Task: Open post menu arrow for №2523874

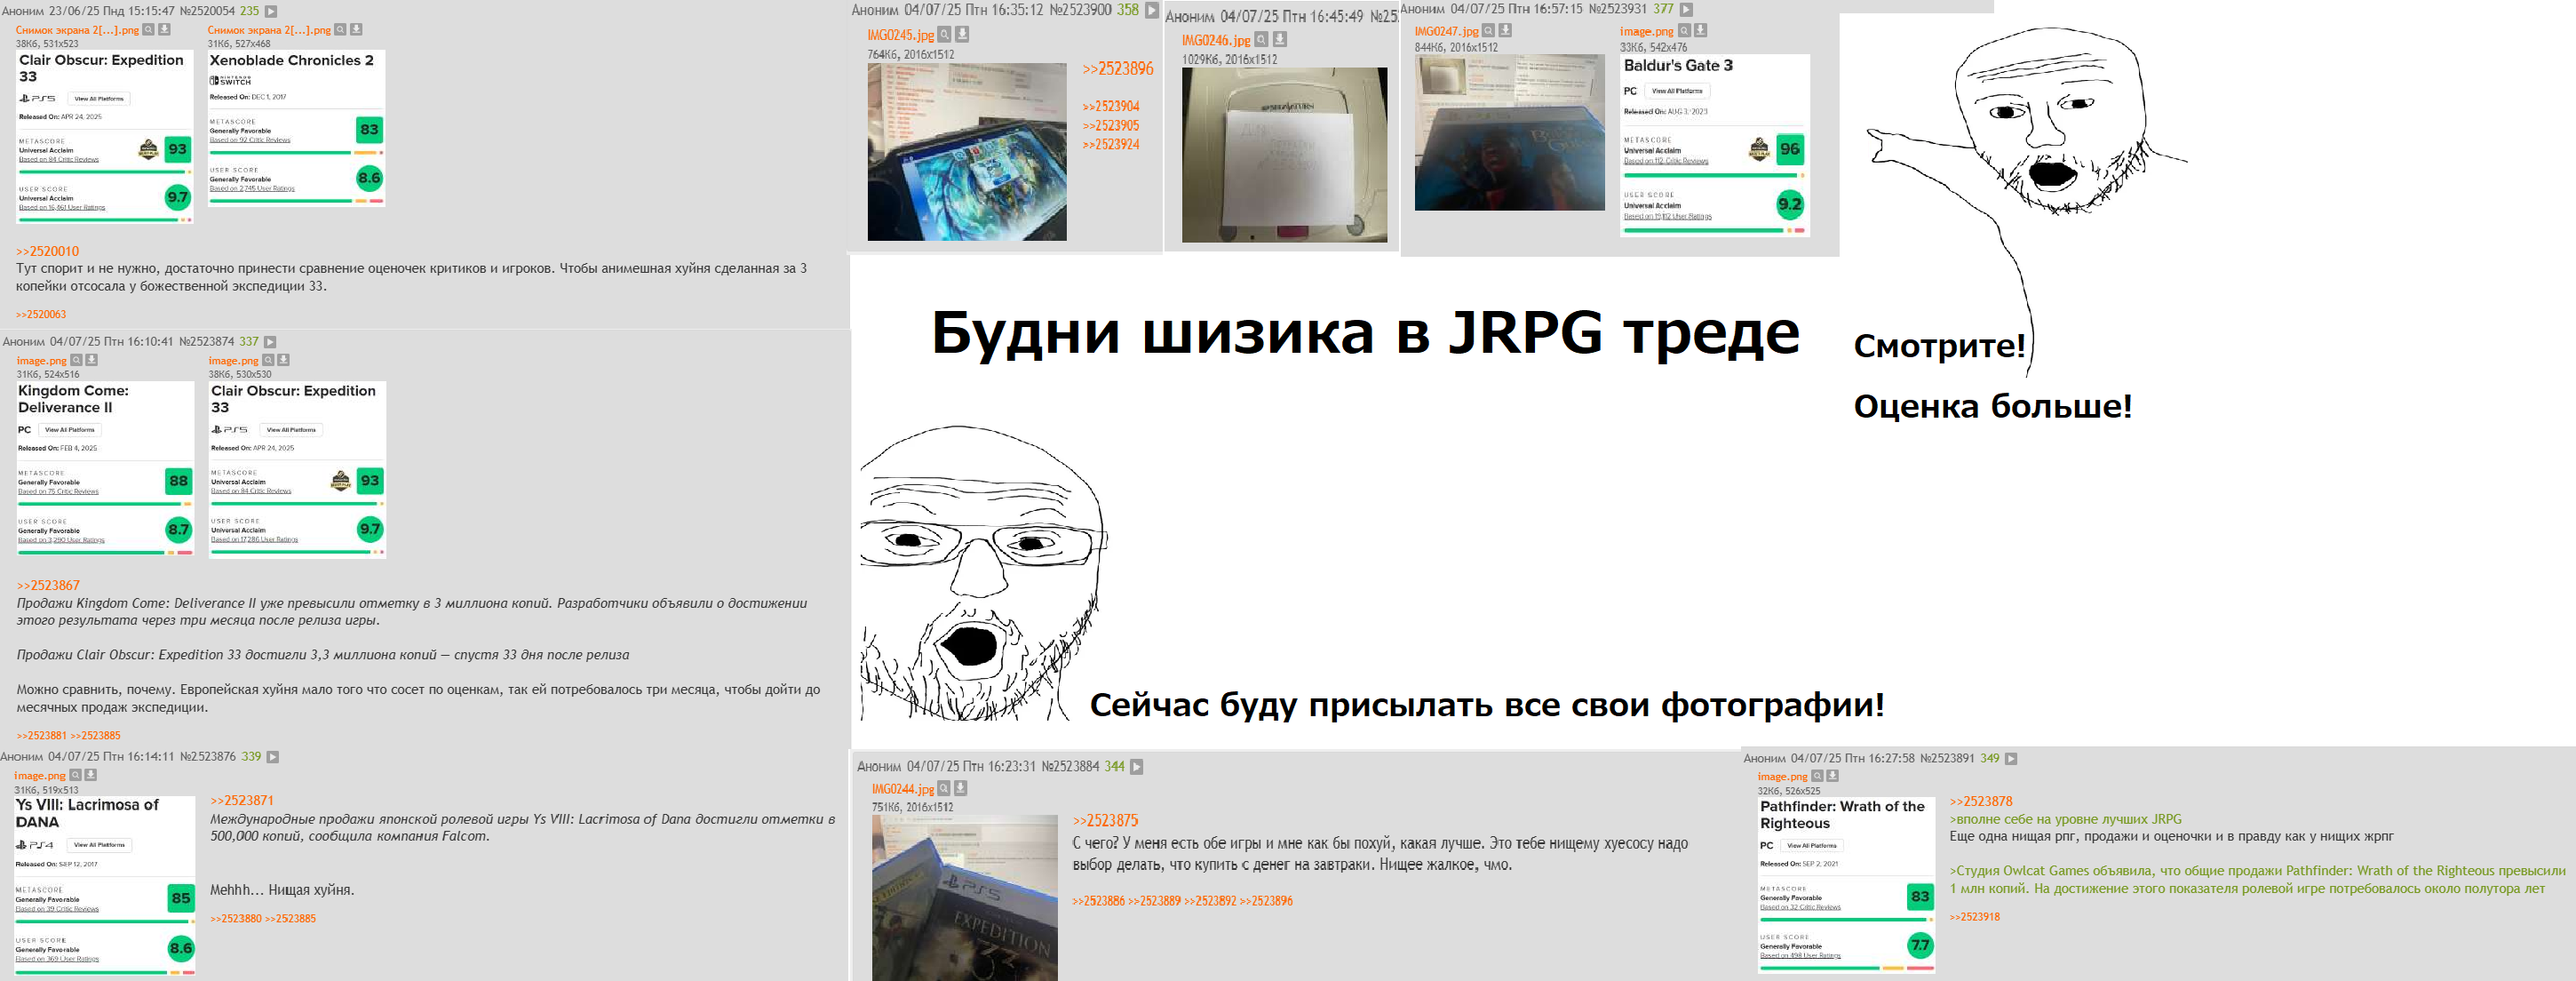Action: pos(269,342)
